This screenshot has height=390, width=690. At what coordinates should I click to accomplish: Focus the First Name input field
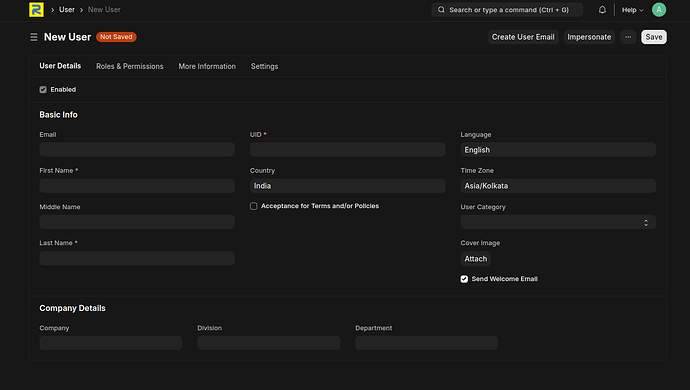click(137, 186)
